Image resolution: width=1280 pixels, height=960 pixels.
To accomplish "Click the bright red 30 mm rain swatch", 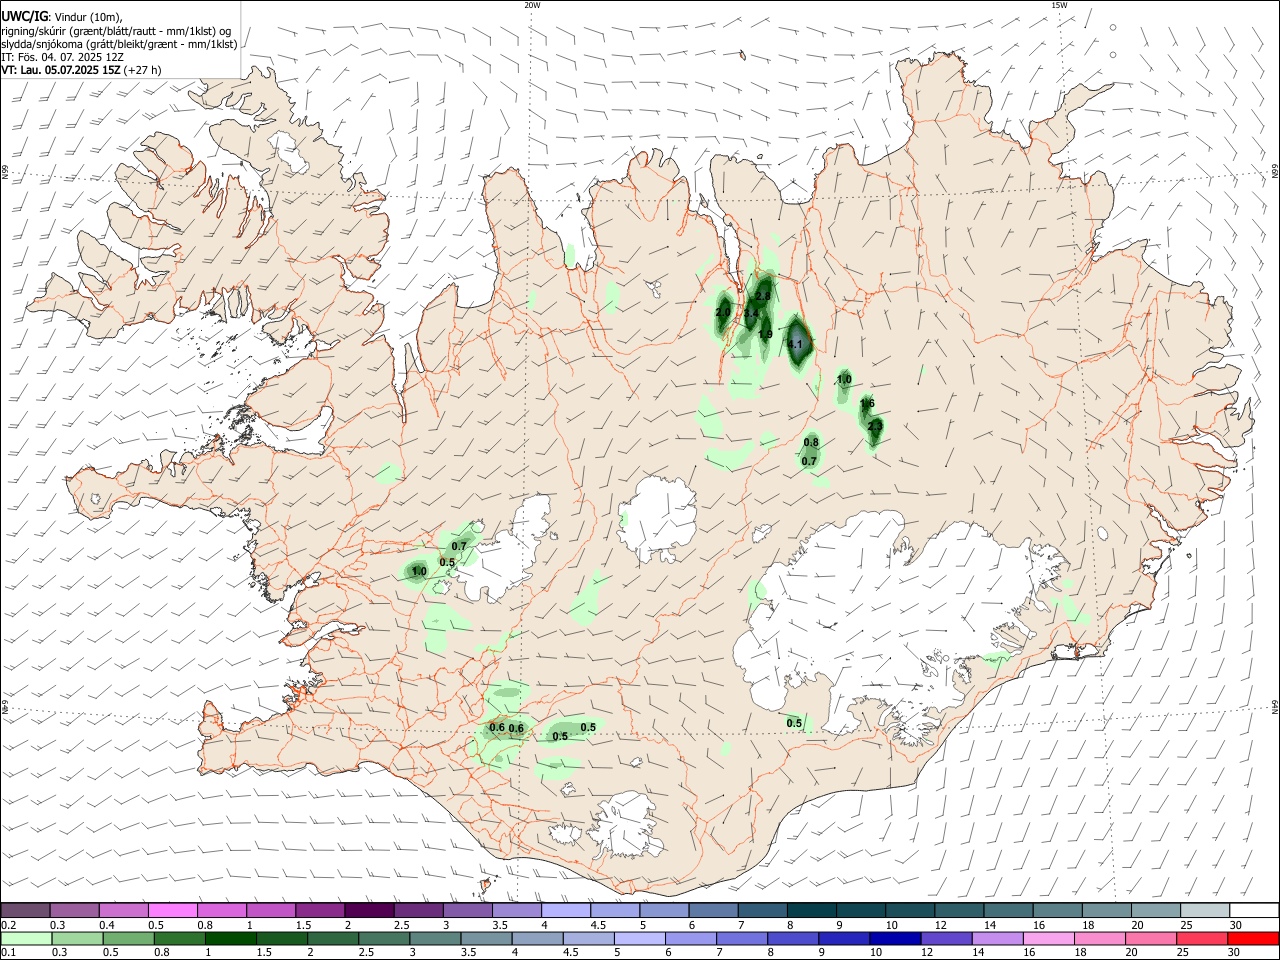I will pos(1253,938).
